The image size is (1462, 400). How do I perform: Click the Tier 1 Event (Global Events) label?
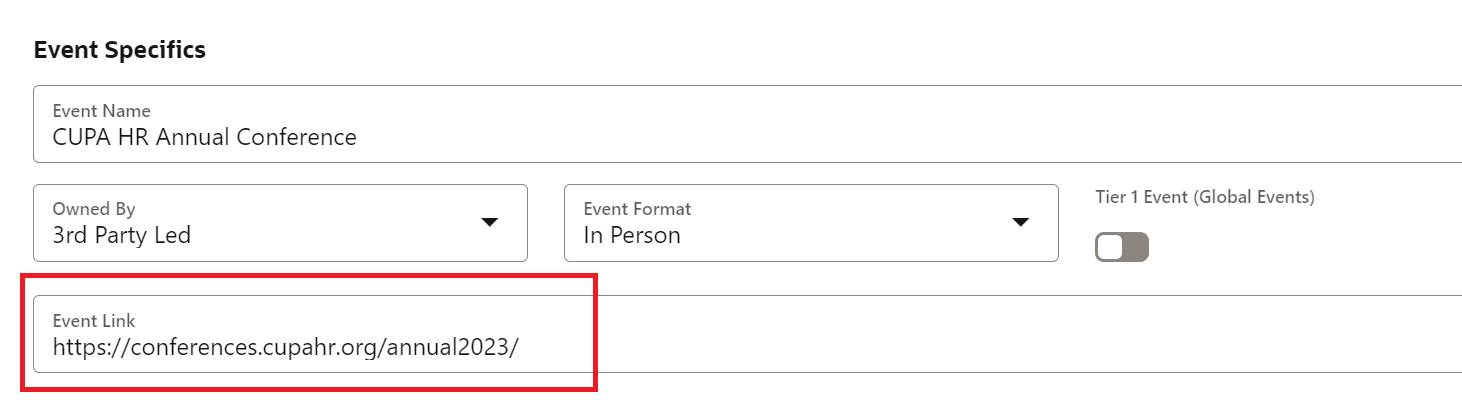(1204, 197)
